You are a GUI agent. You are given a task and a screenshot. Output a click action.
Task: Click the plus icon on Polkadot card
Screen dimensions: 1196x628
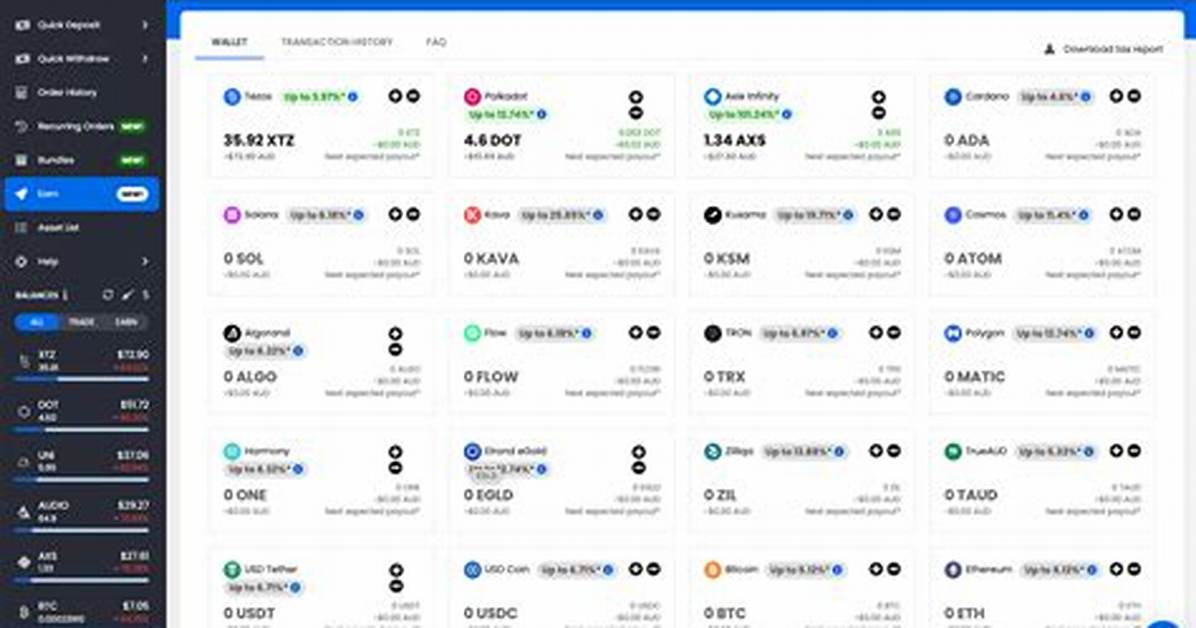click(x=635, y=97)
